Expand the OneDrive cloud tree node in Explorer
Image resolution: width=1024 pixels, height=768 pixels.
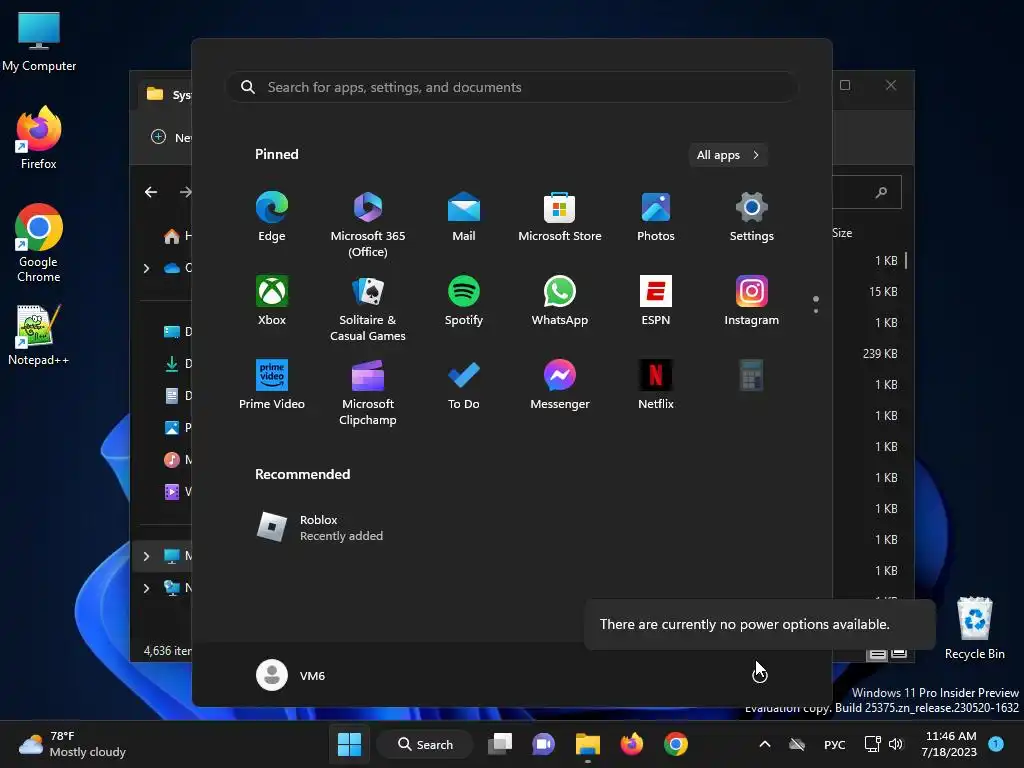146,268
